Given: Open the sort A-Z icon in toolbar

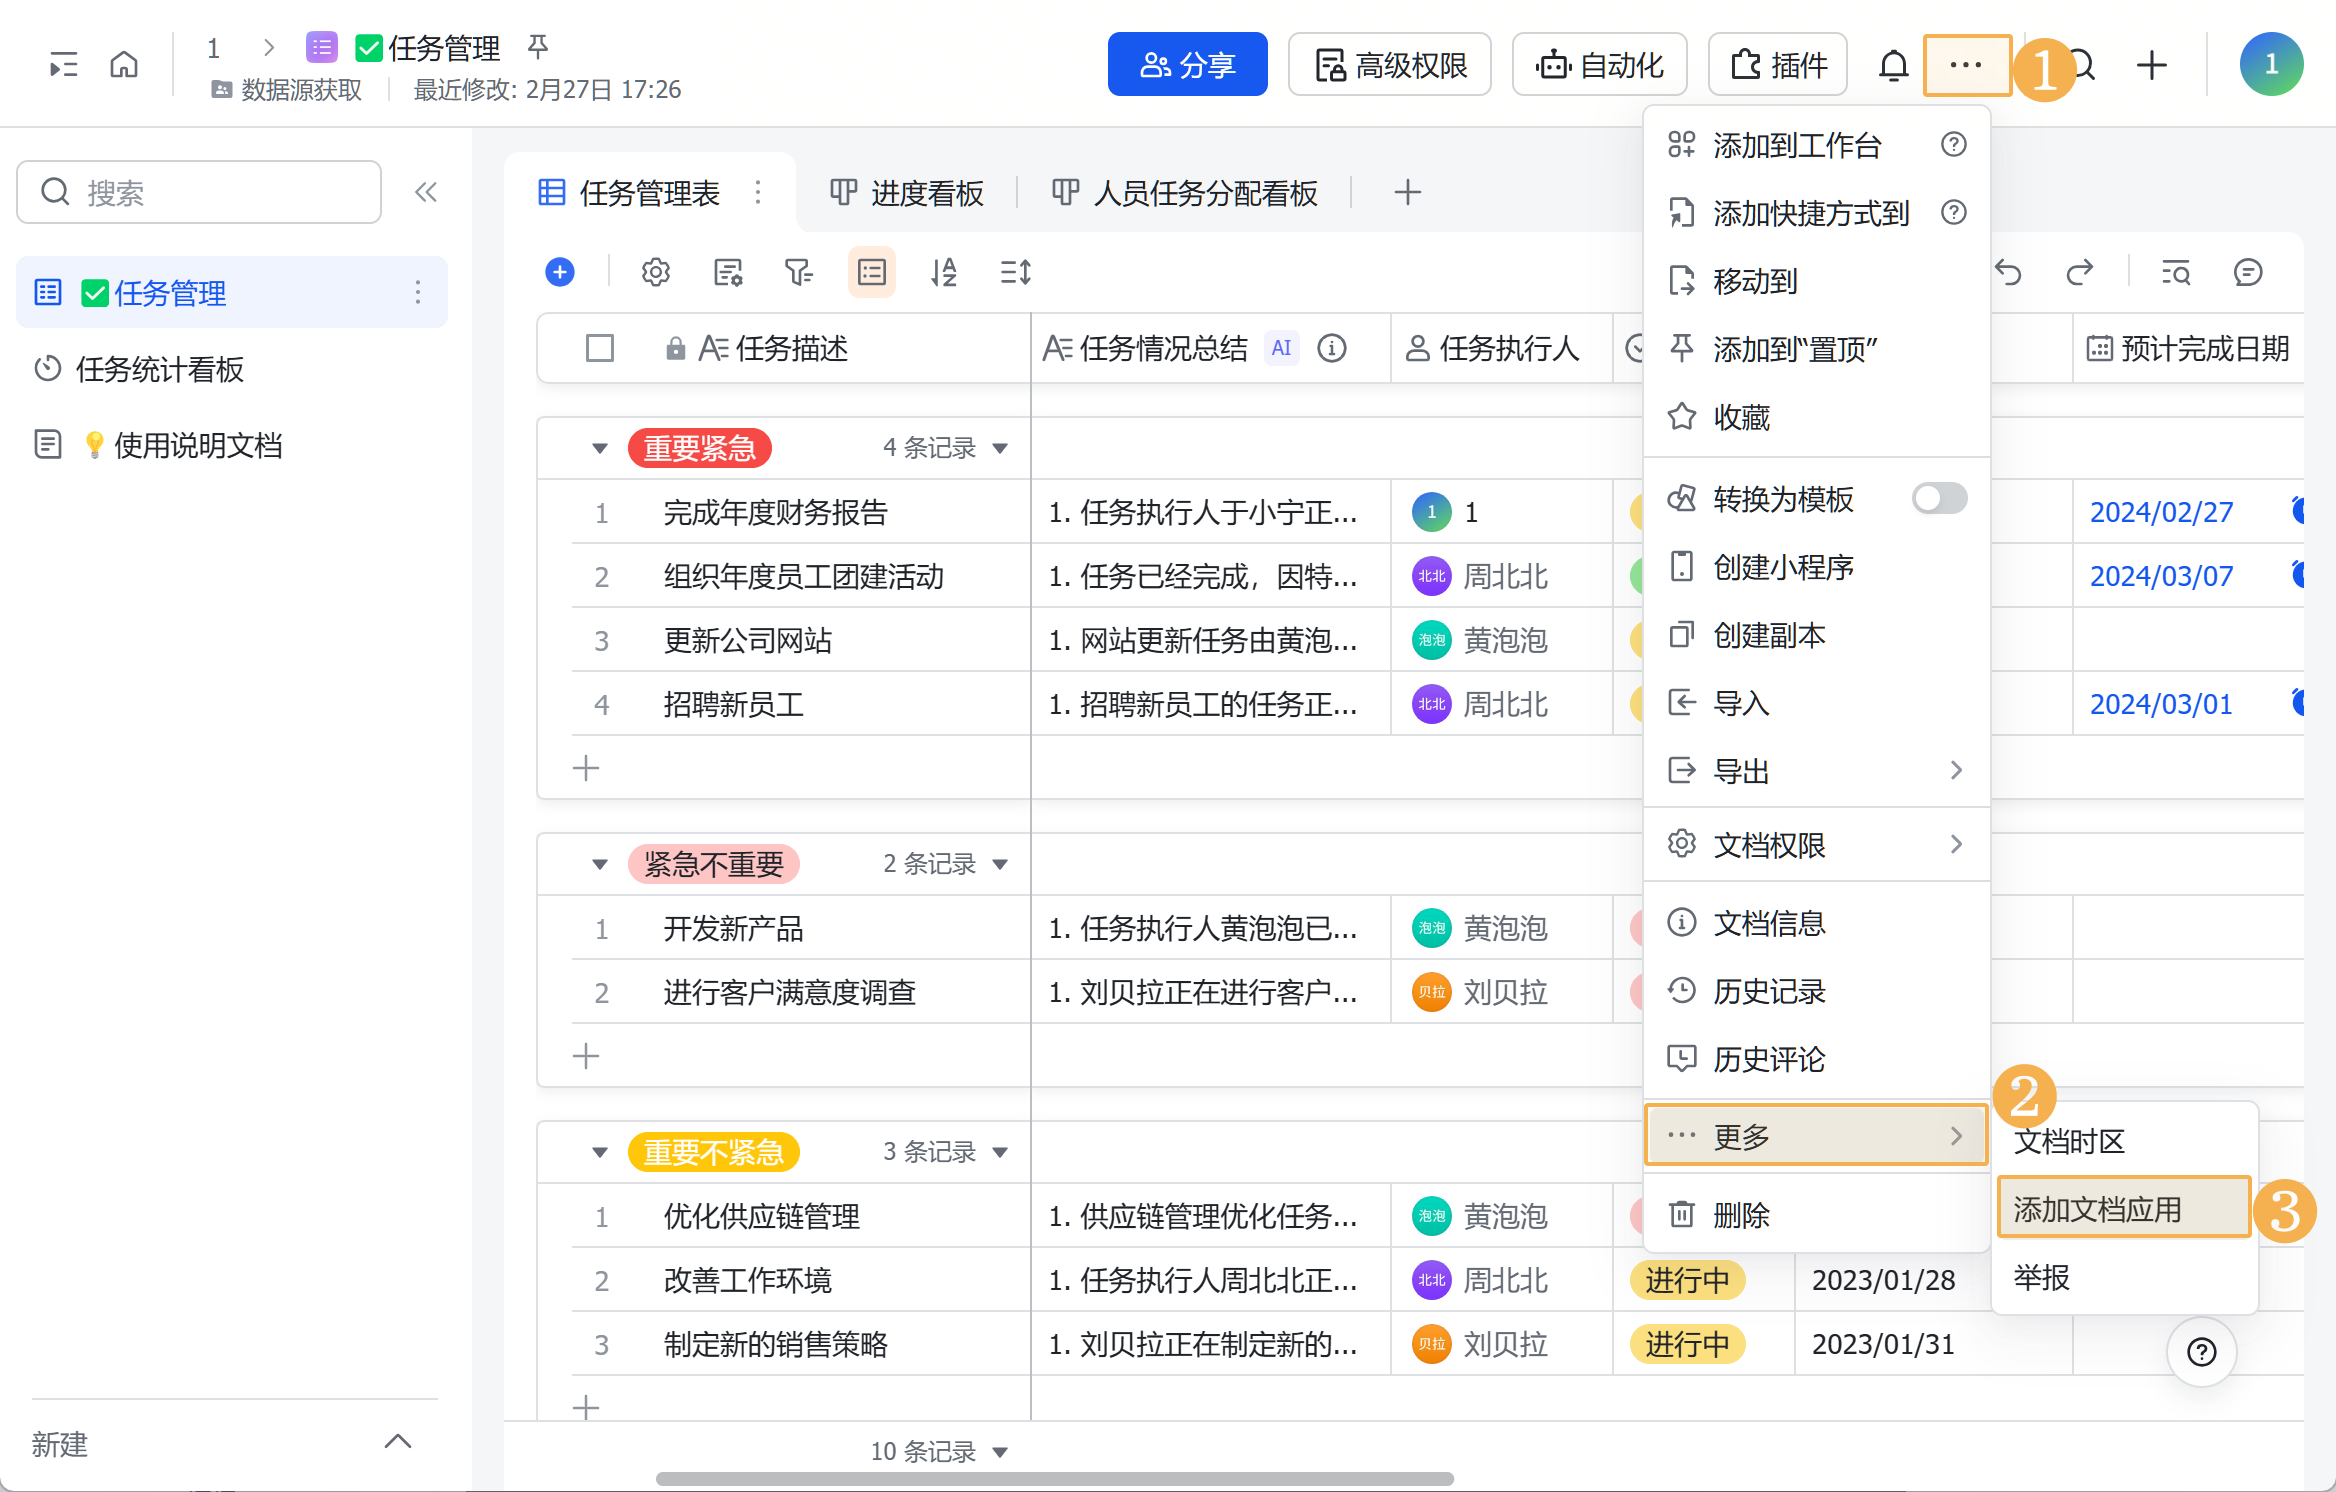Looking at the screenshot, I should (943, 272).
